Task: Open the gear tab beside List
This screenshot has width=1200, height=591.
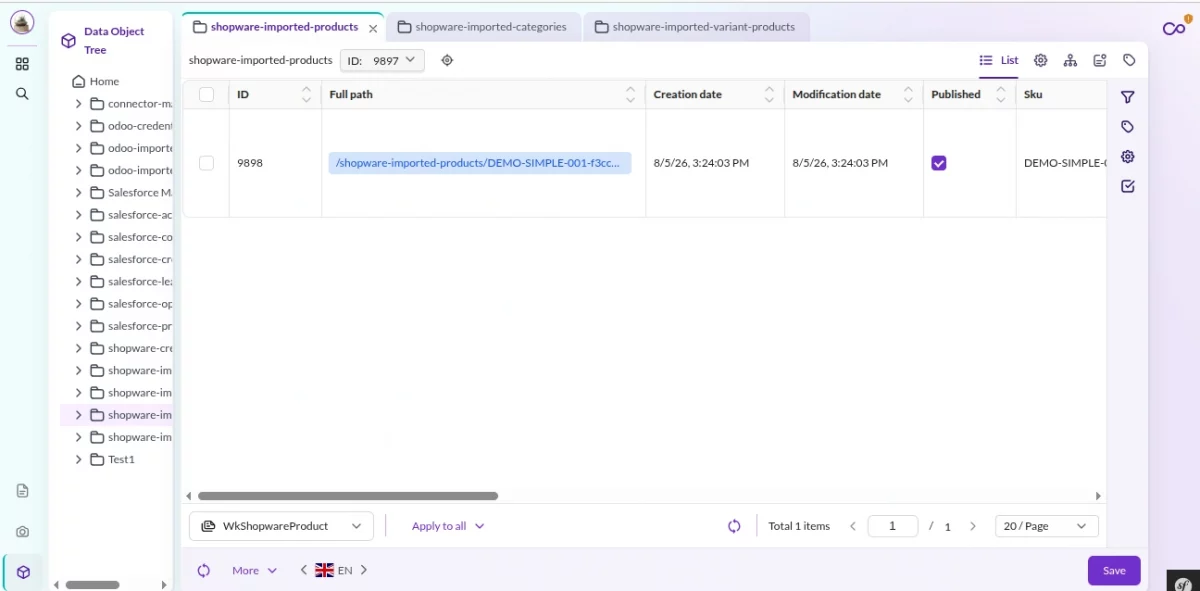Action: 1040,60
